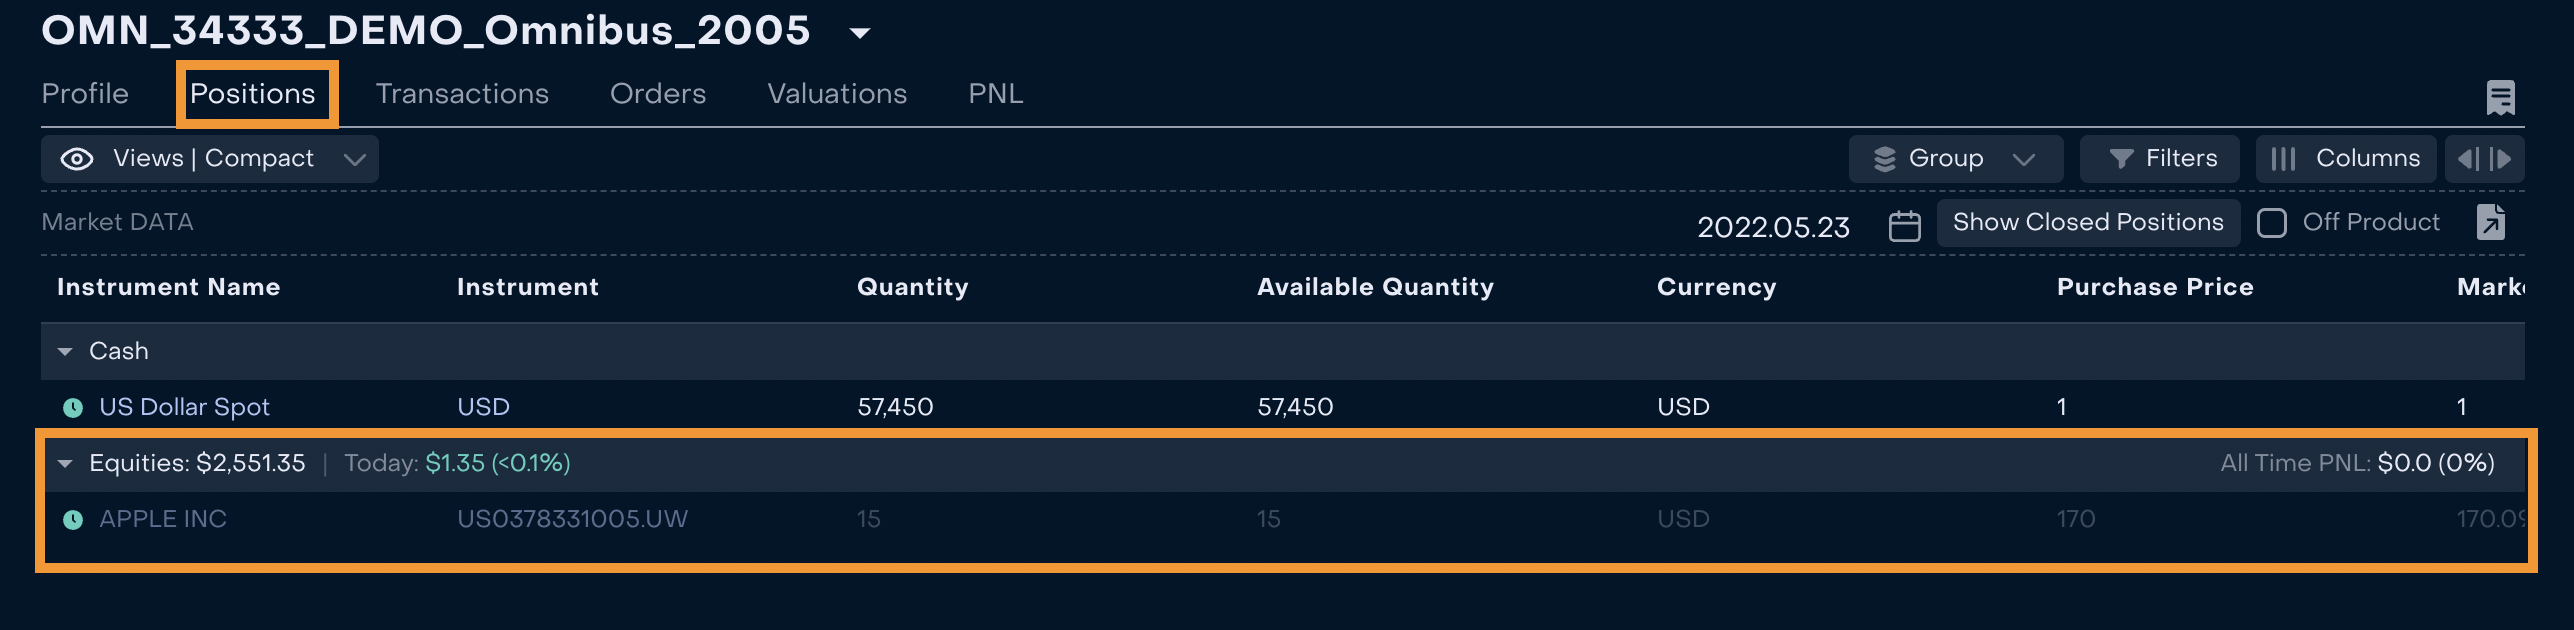Open the calendar date picker icon
This screenshot has width=2574, height=630.
[1904, 226]
